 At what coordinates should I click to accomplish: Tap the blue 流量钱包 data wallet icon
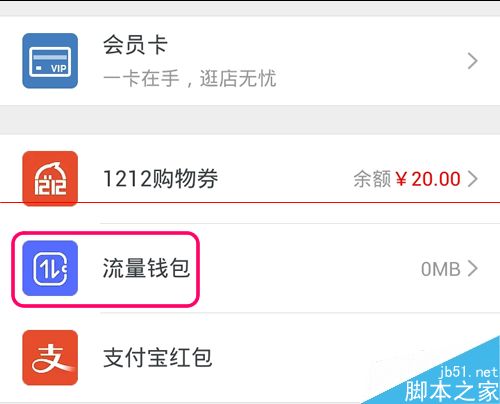click(x=50, y=268)
